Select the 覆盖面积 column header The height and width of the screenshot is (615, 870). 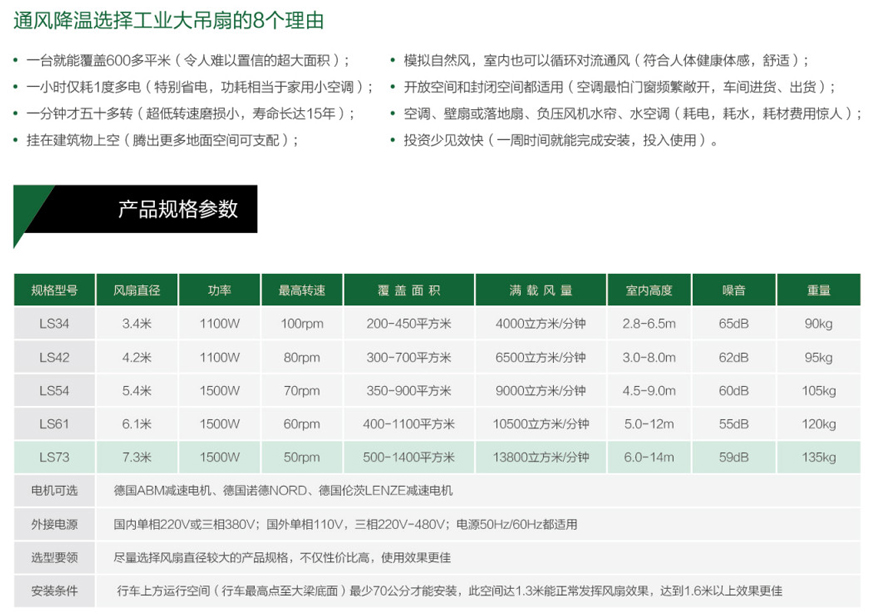point(409,290)
